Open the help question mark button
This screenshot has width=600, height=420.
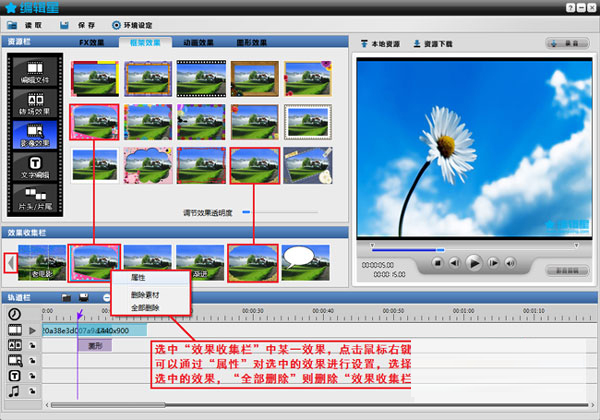571,8
